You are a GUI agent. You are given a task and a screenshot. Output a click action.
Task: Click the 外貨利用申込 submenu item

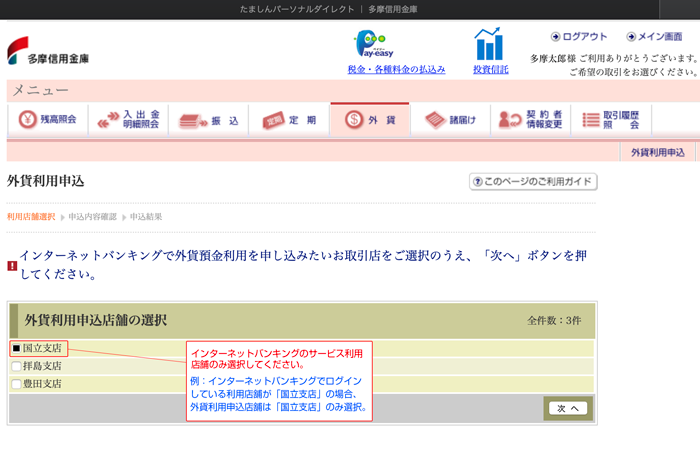coord(657,152)
